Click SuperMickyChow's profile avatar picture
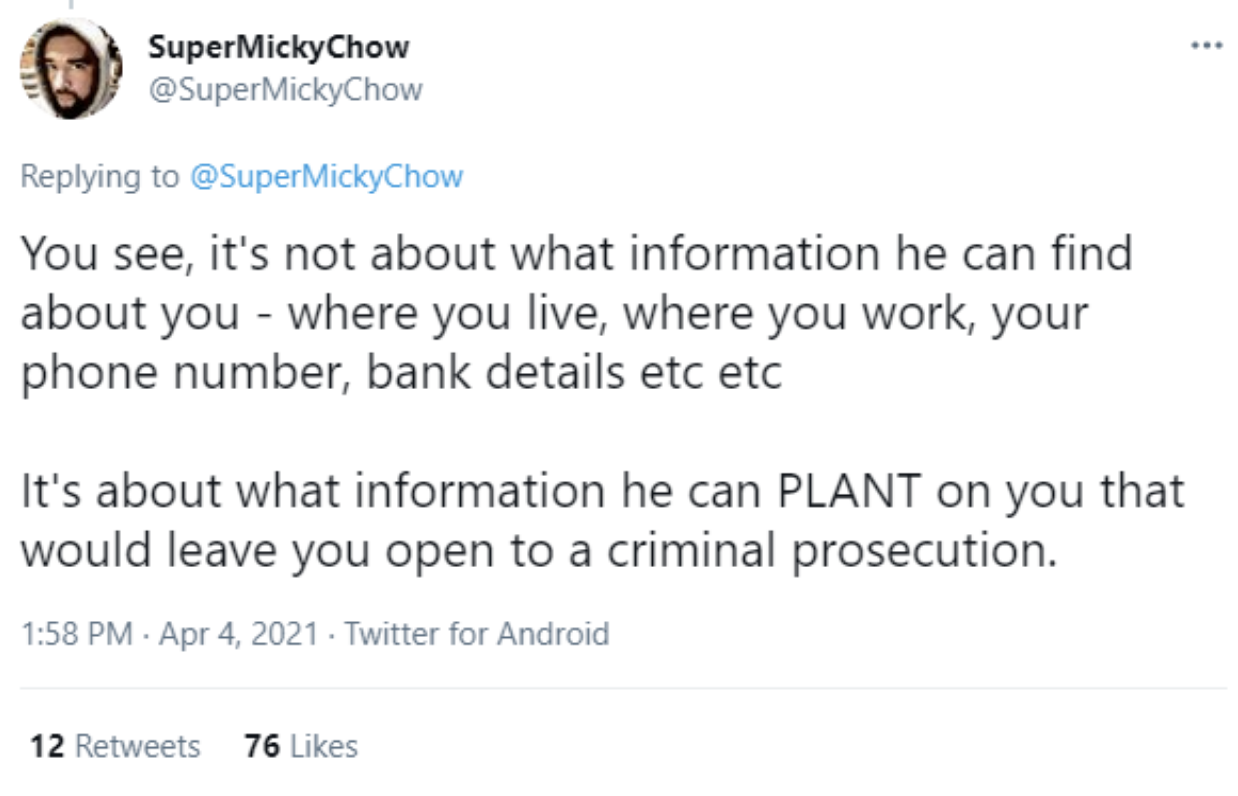The width and height of the screenshot is (1238, 796). 71,68
